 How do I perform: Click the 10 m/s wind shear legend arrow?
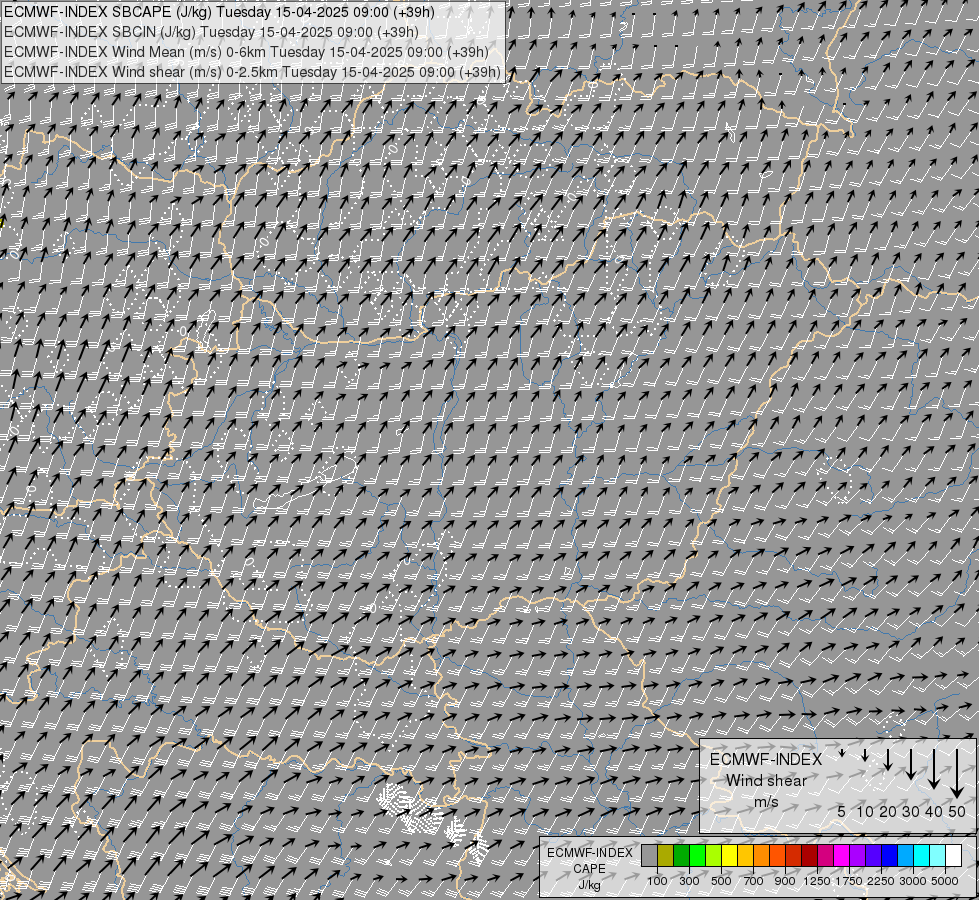(865, 756)
